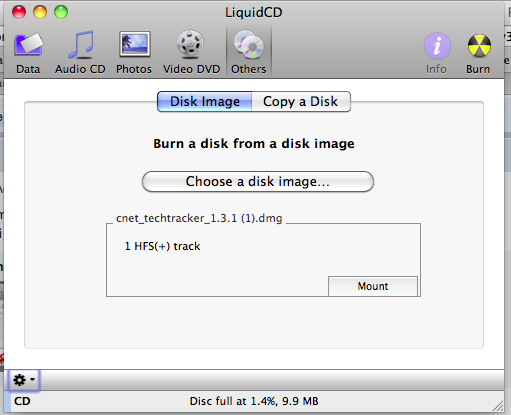Select the 1 HFS(+) track entry
This screenshot has height=415, width=511.
pyautogui.click(x=162, y=246)
